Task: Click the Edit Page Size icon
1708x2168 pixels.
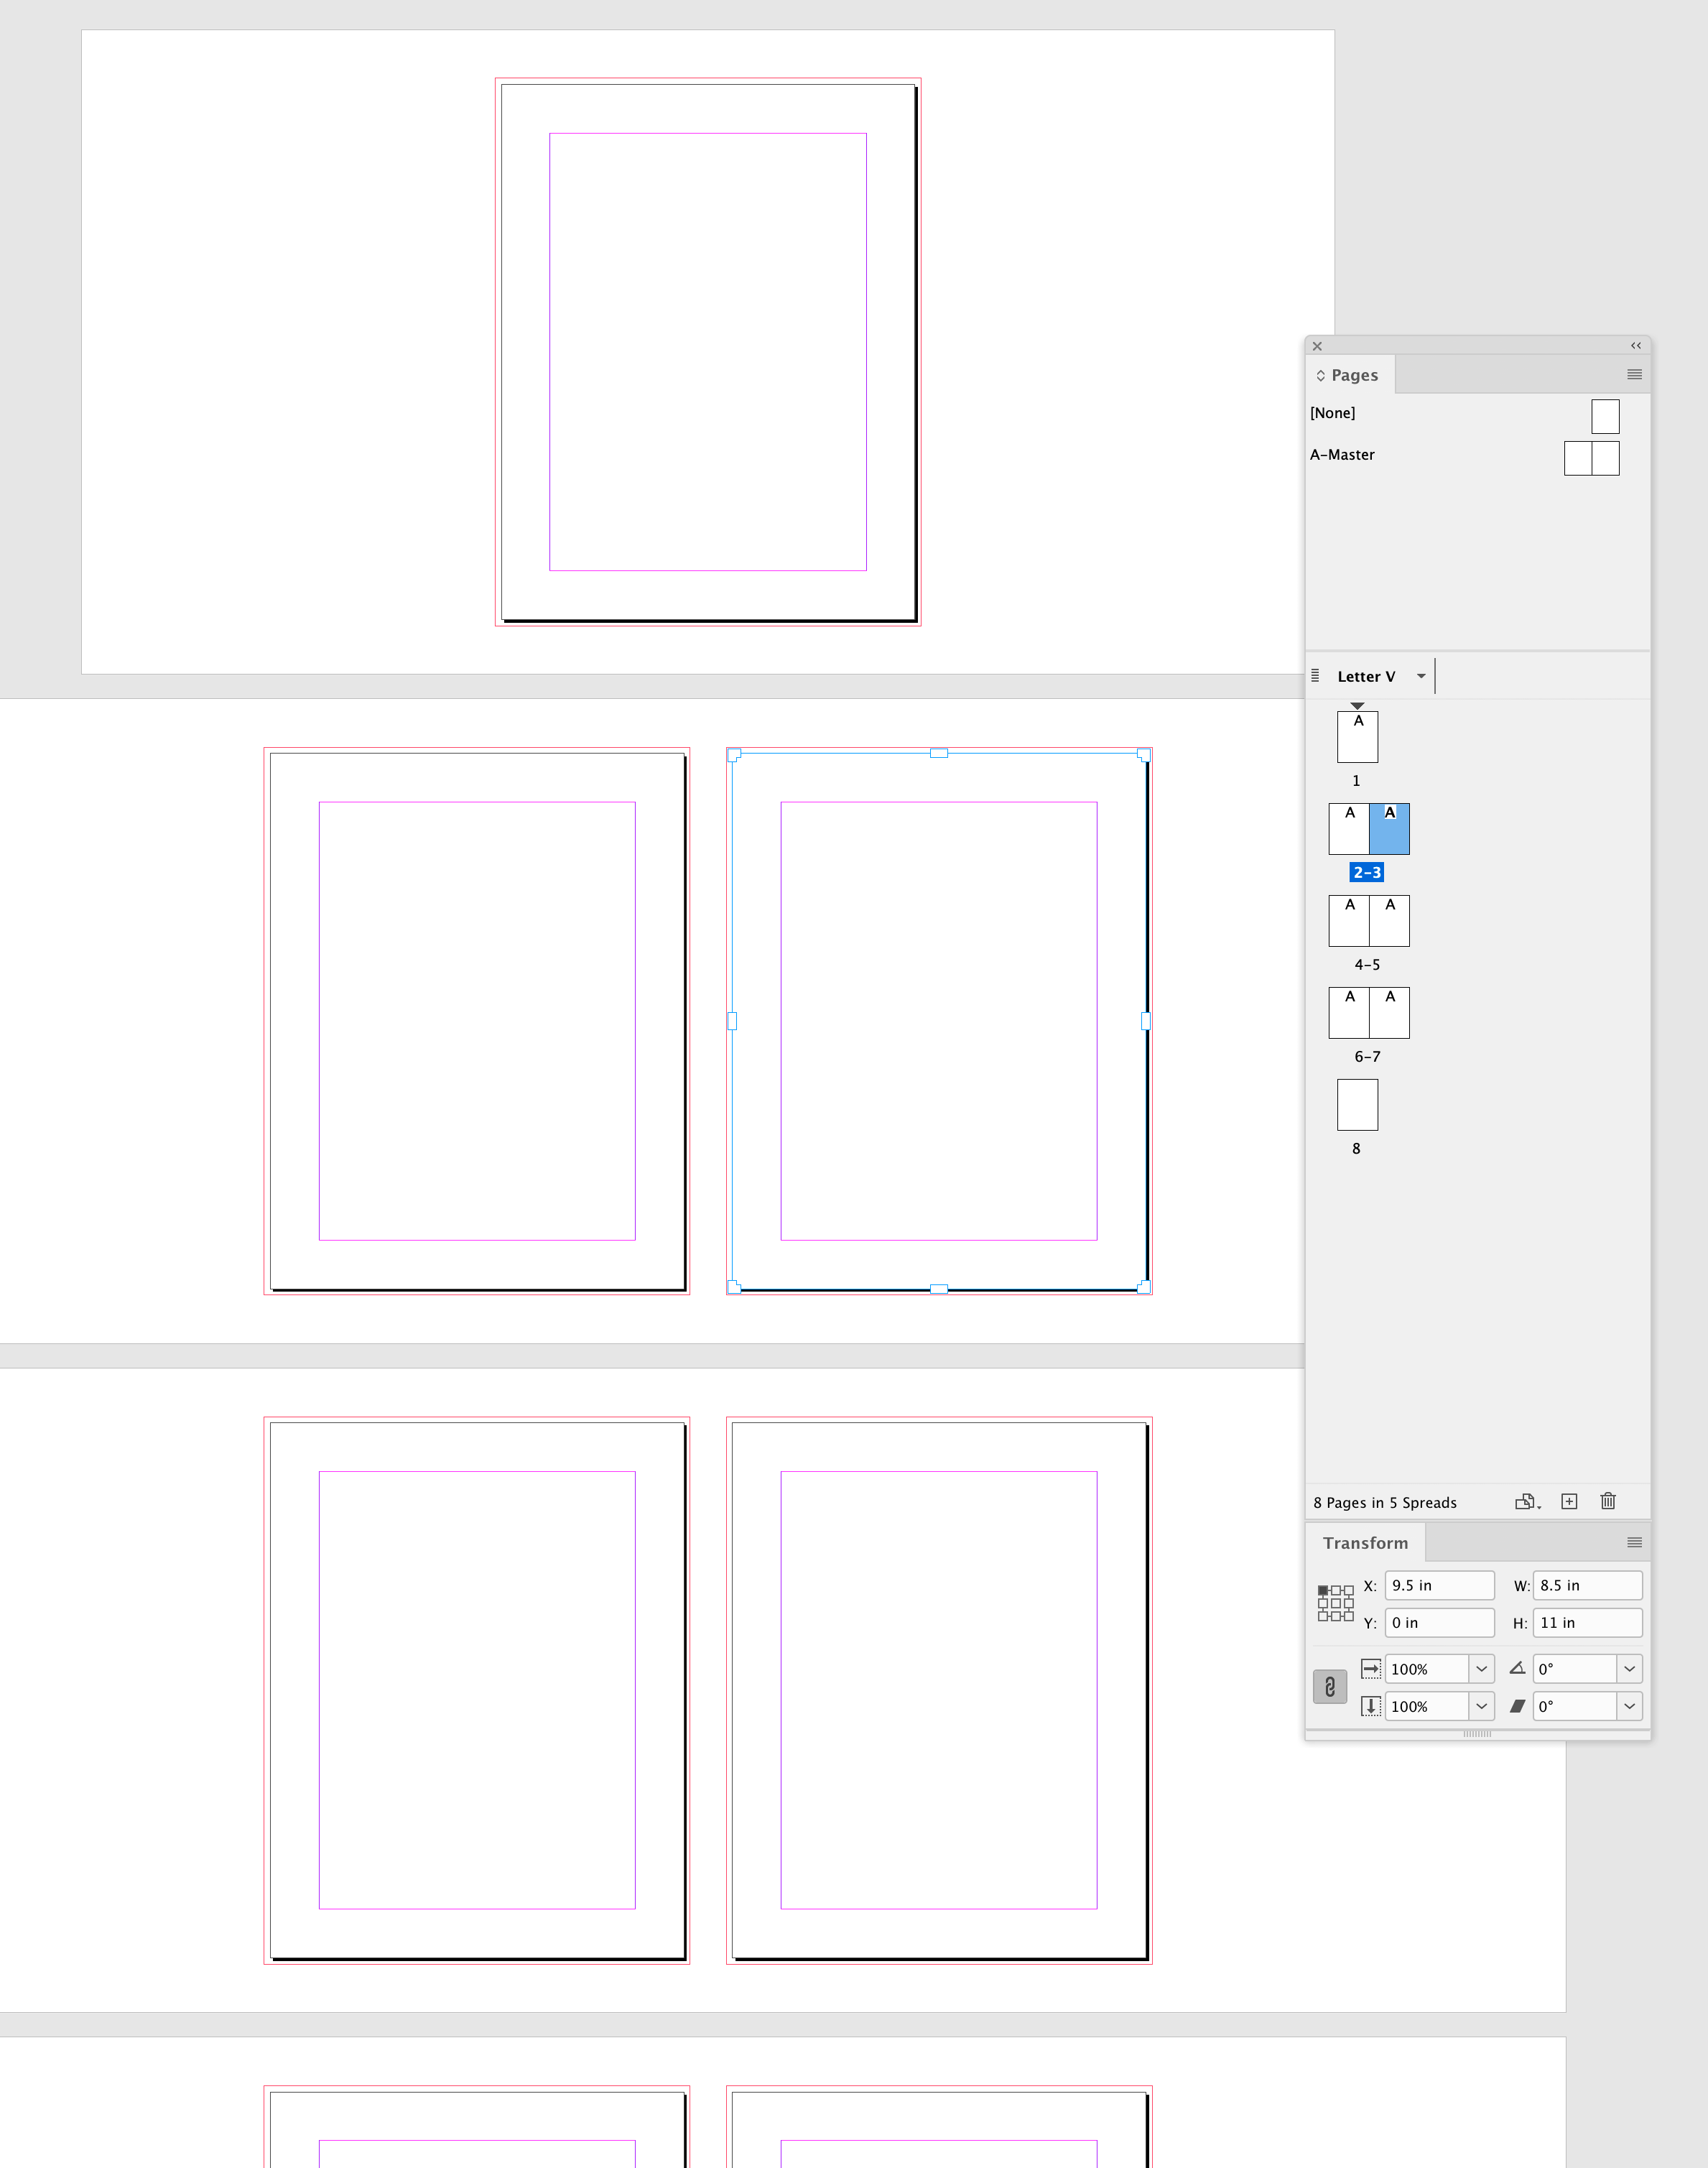Action: click(x=1526, y=1501)
